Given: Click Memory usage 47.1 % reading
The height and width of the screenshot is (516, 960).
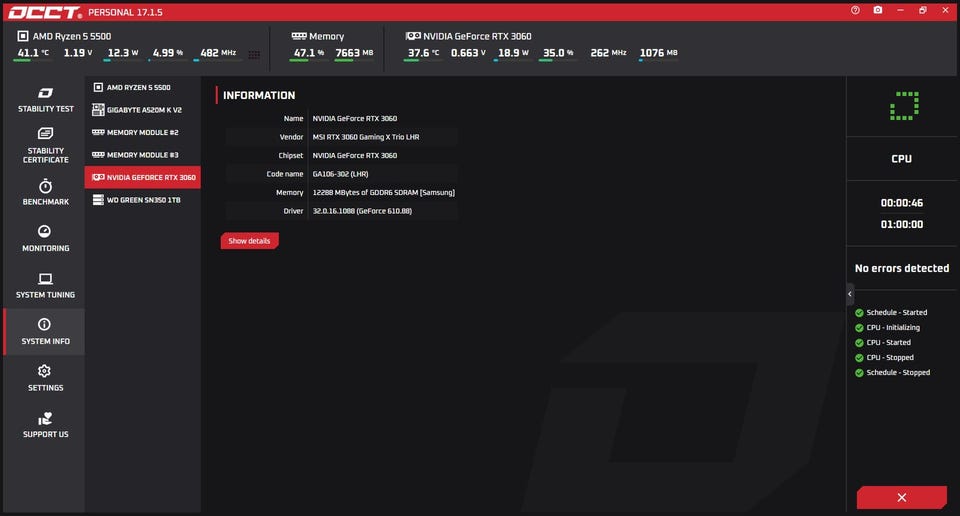Looking at the screenshot, I should (309, 53).
